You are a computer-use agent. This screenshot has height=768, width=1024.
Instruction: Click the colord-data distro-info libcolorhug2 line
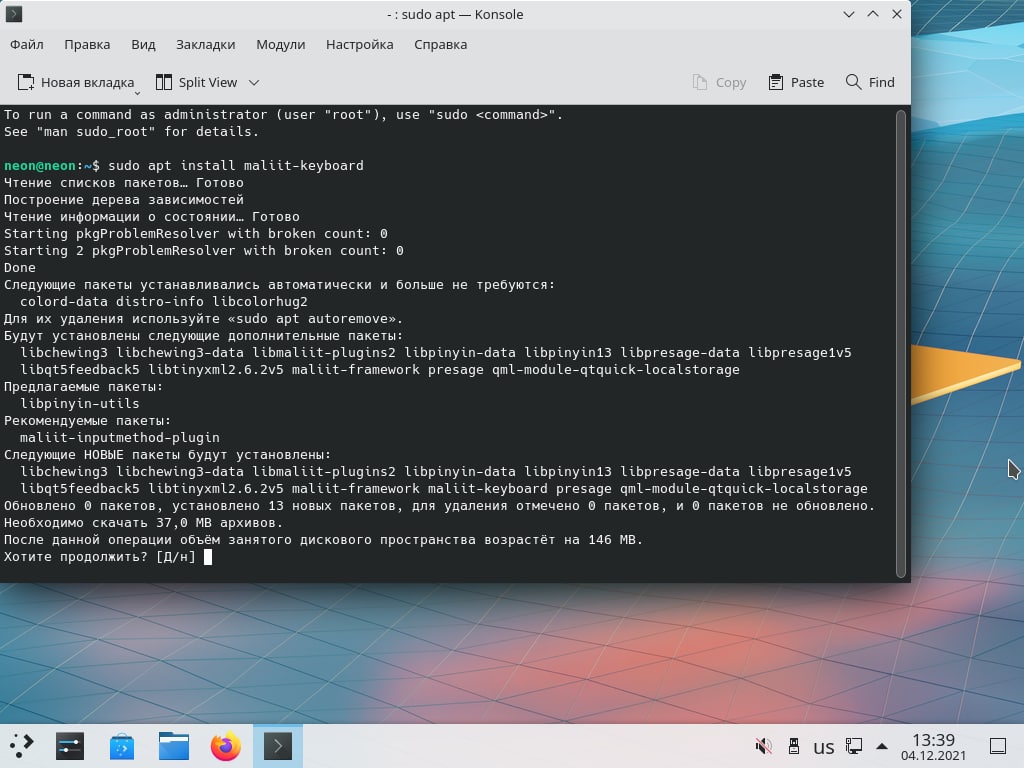163,302
